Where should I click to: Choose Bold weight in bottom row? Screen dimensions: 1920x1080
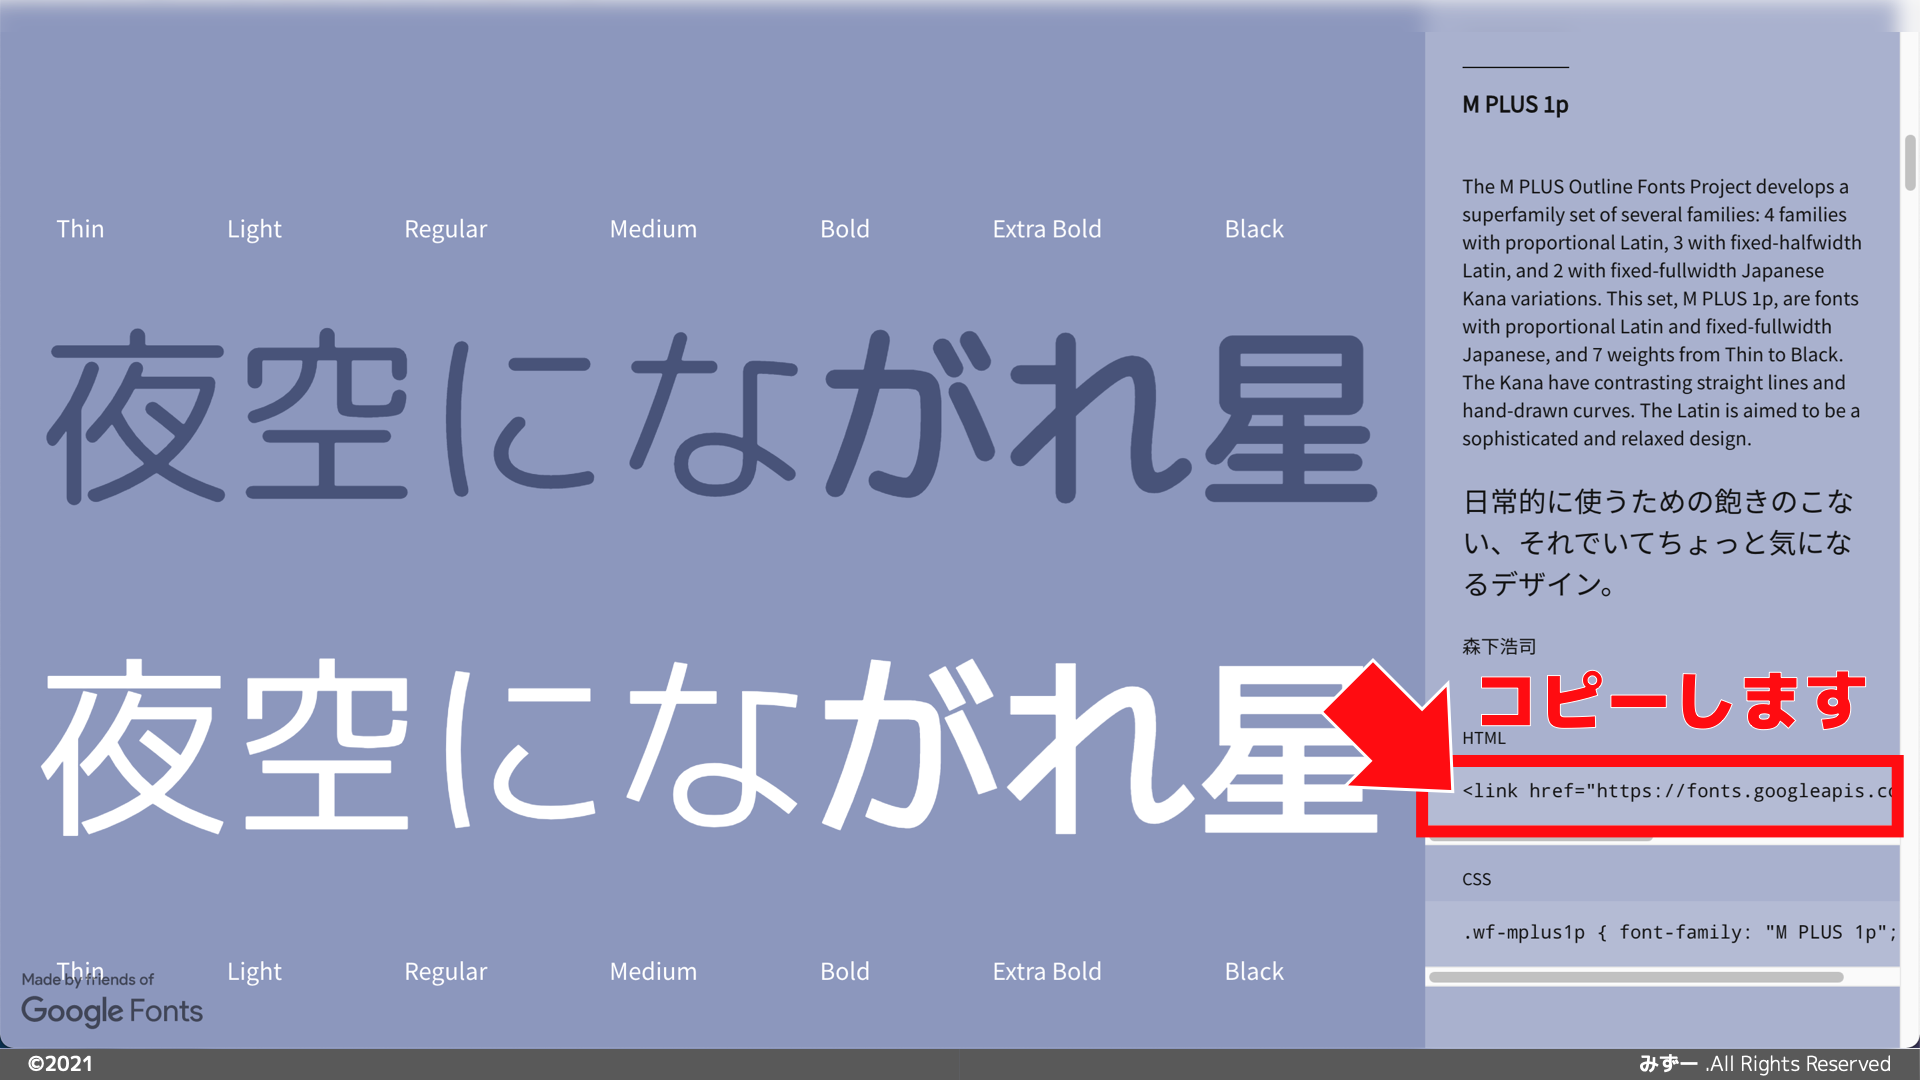845,971
